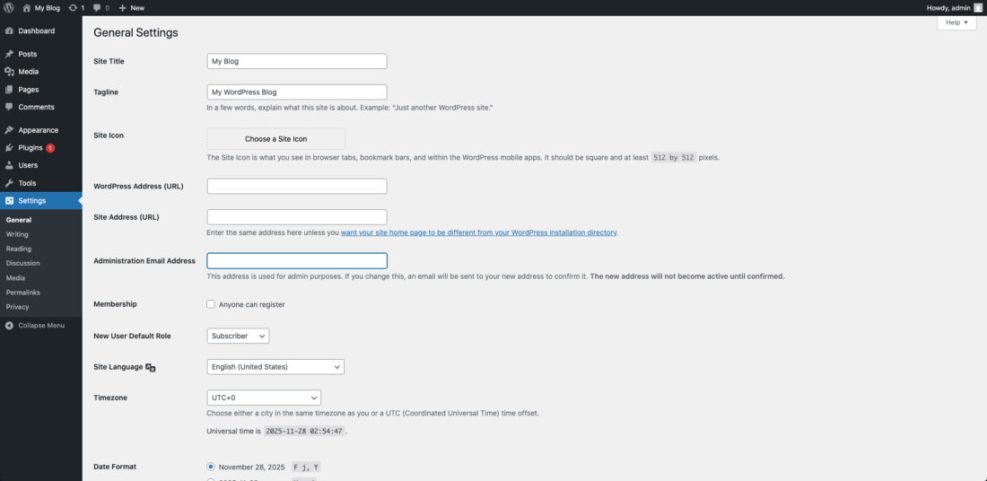Viewport: 987px width, 481px height.
Task: Click the WordPress Address (URL) field
Action: pyautogui.click(x=297, y=186)
